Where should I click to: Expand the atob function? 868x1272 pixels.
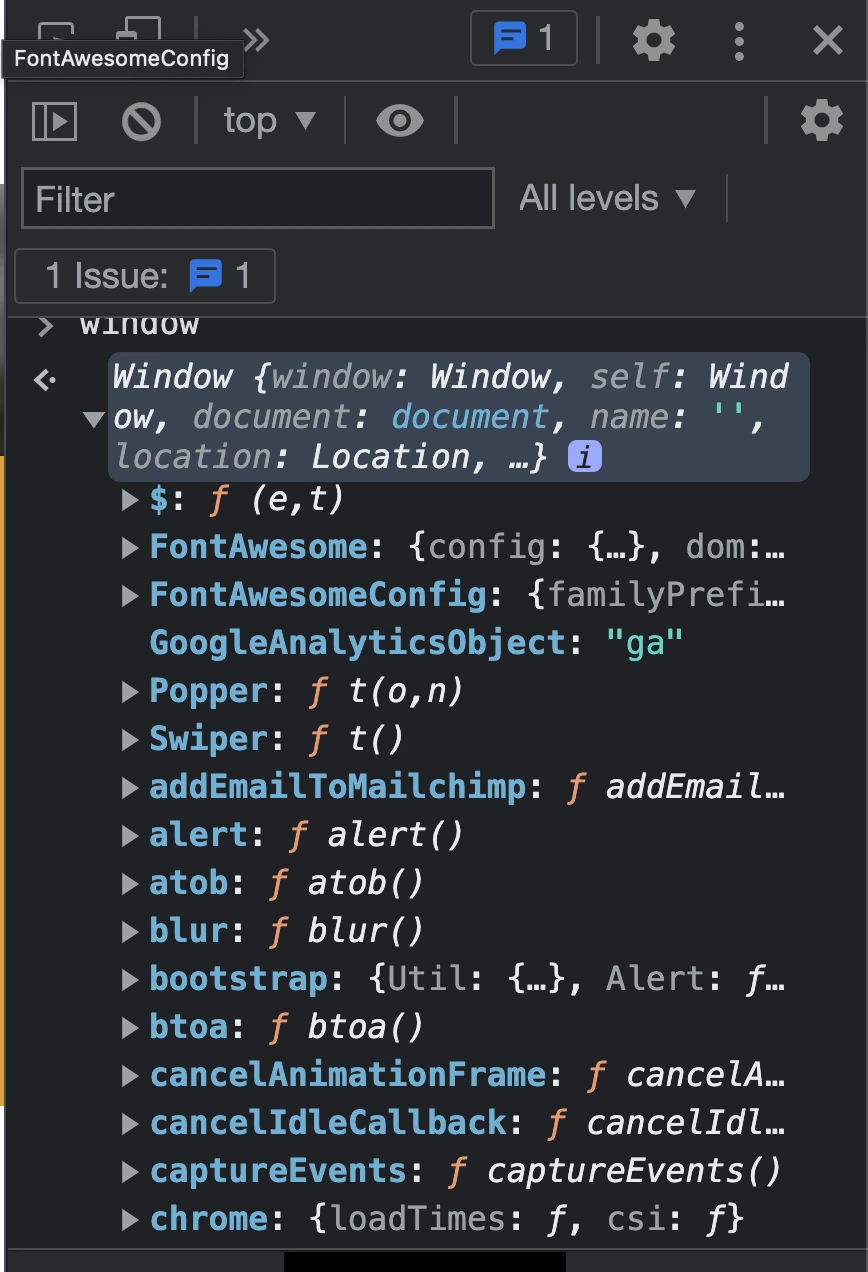tap(130, 883)
